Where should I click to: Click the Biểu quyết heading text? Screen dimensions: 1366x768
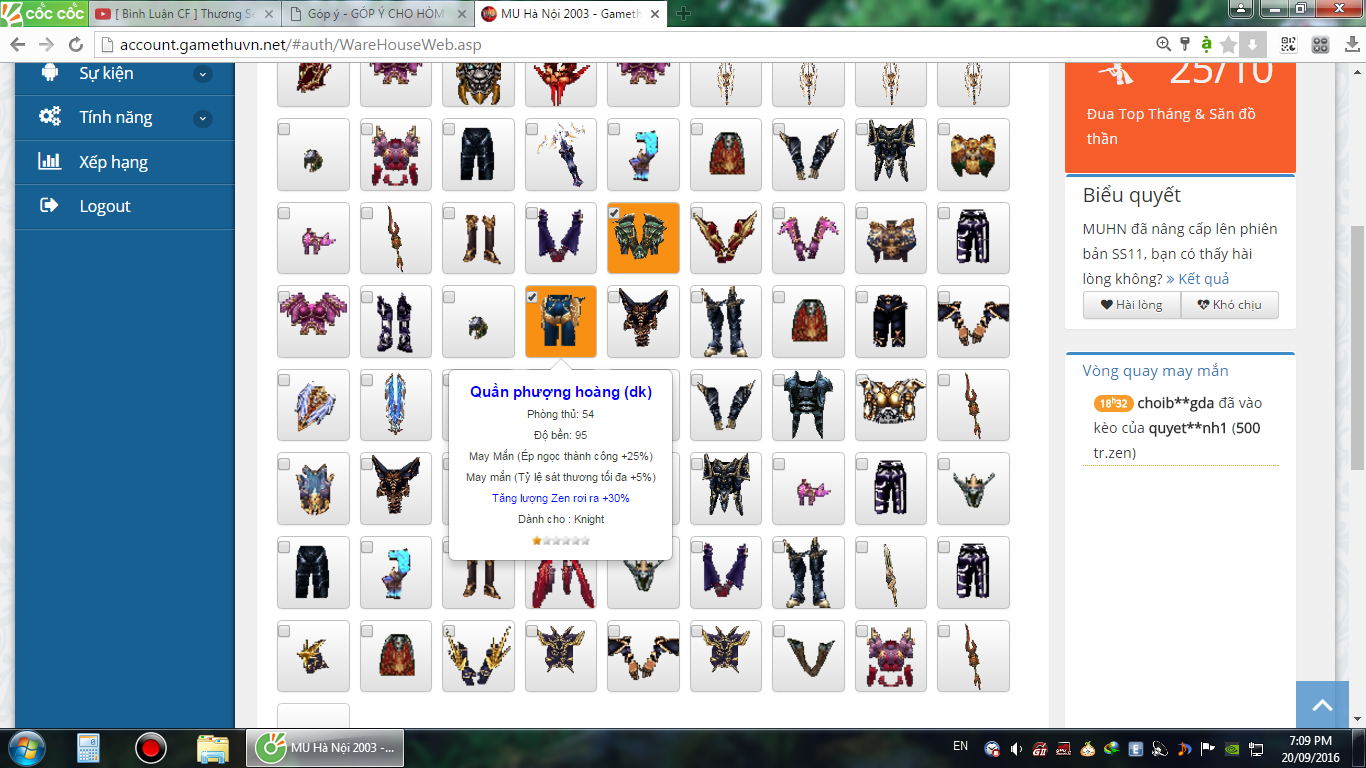pyautogui.click(x=1131, y=195)
